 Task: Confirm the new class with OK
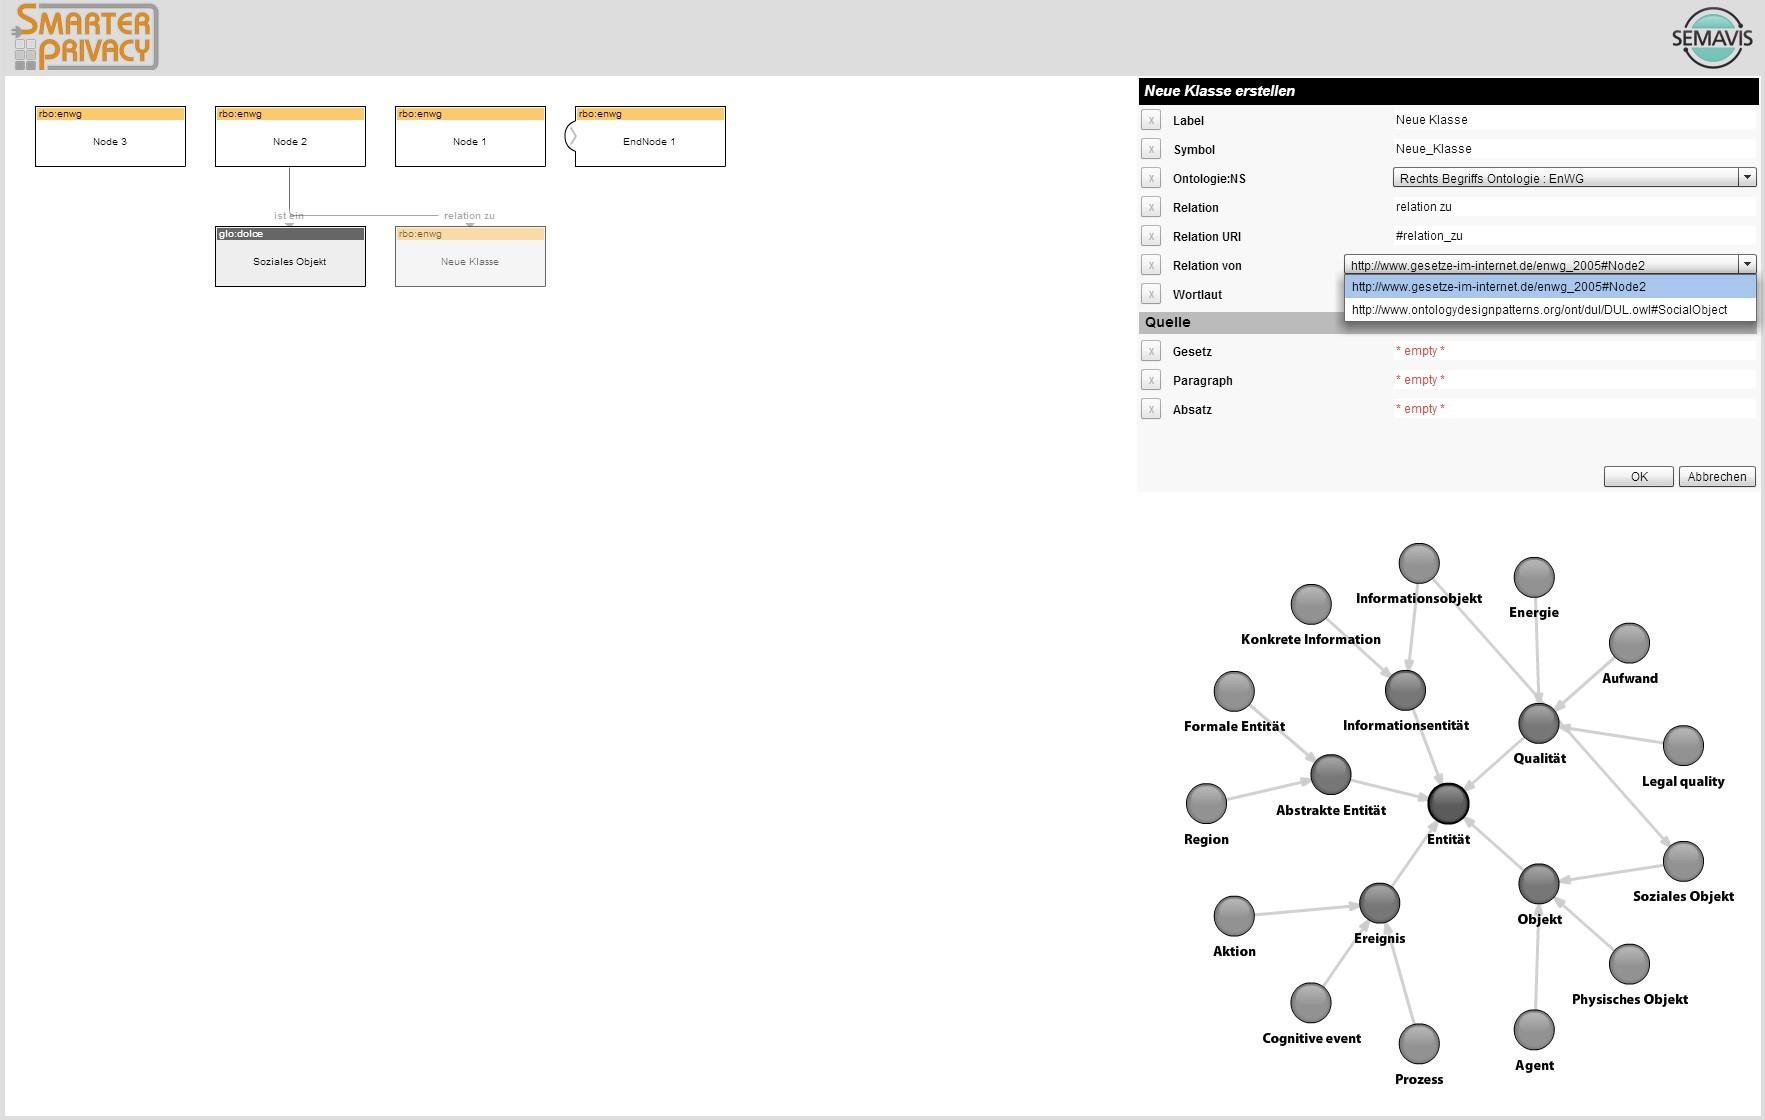pos(1638,476)
